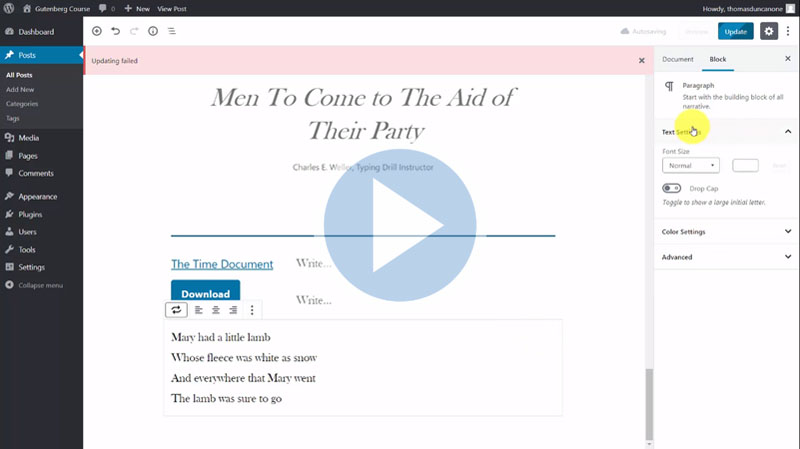Click the custom font size input field
800x449 pixels.
pyautogui.click(x=745, y=165)
